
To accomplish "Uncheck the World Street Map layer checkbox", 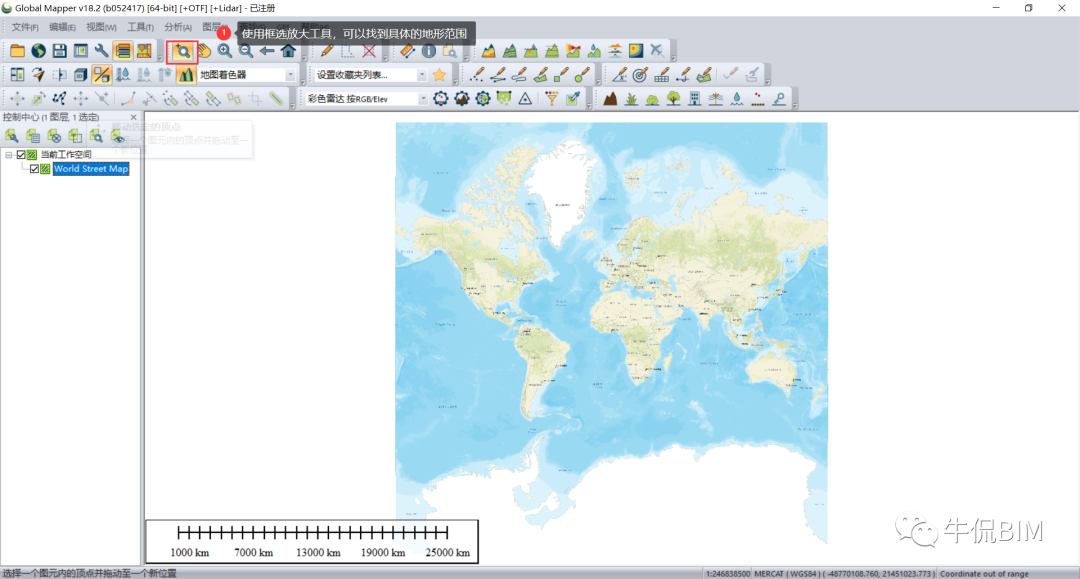I will pyautogui.click(x=34, y=169).
